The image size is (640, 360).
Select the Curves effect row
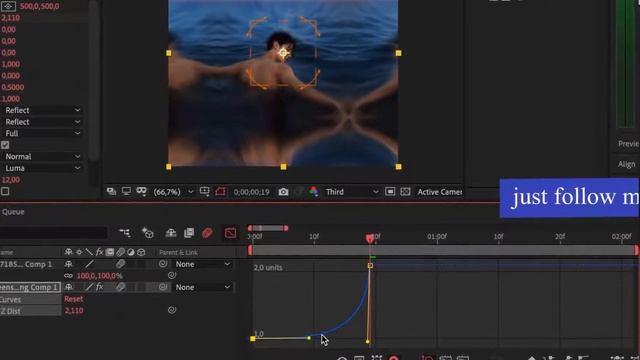pos(31,299)
